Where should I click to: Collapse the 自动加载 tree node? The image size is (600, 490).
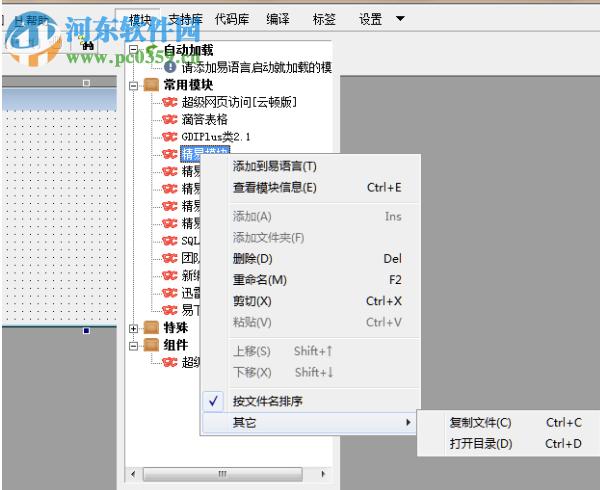(x=133, y=49)
